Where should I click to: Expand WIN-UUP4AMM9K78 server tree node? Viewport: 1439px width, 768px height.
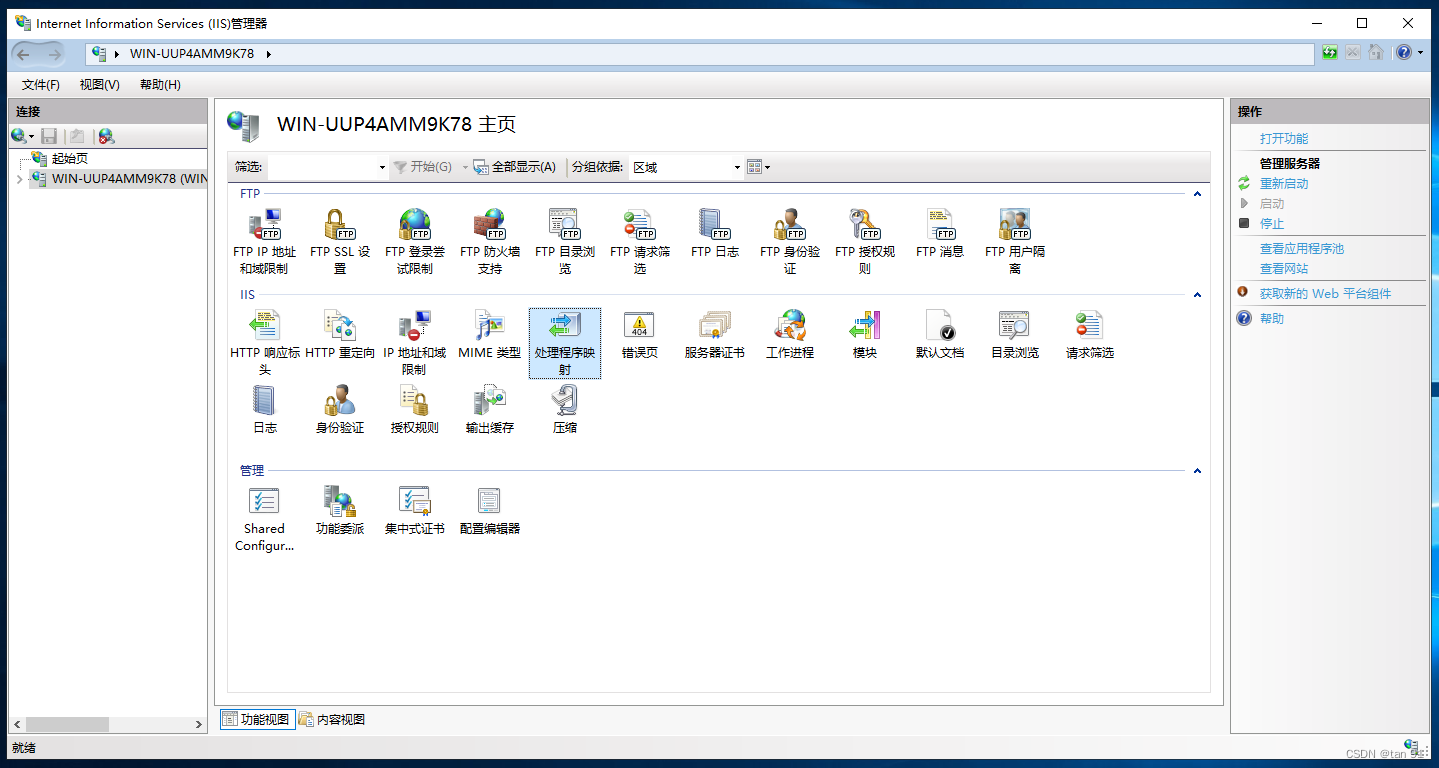[19, 179]
